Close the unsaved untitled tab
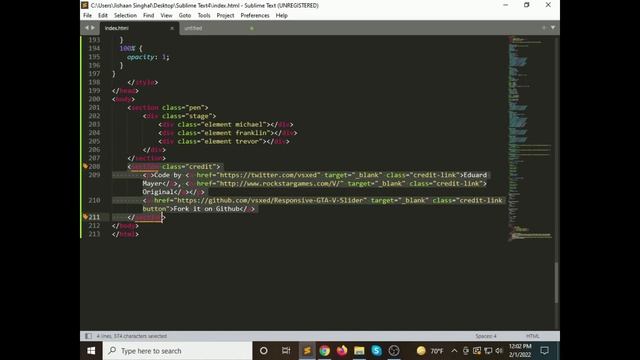Viewport: 640px width, 360px height. click(252, 28)
